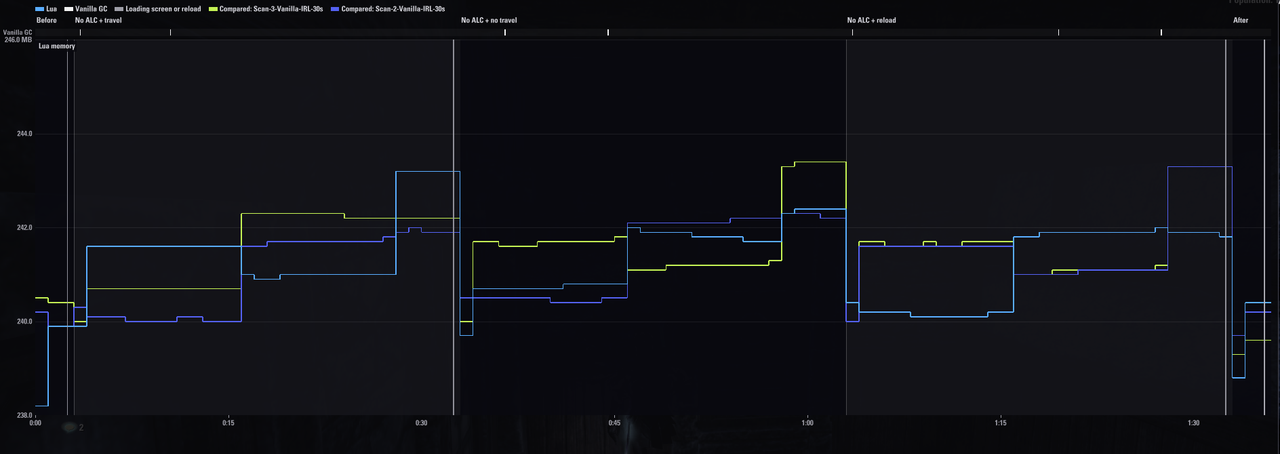The width and height of the screenshot is (1280, 454).
Task: Click the 'No ALC + reload' phase label
Action: 873,20
